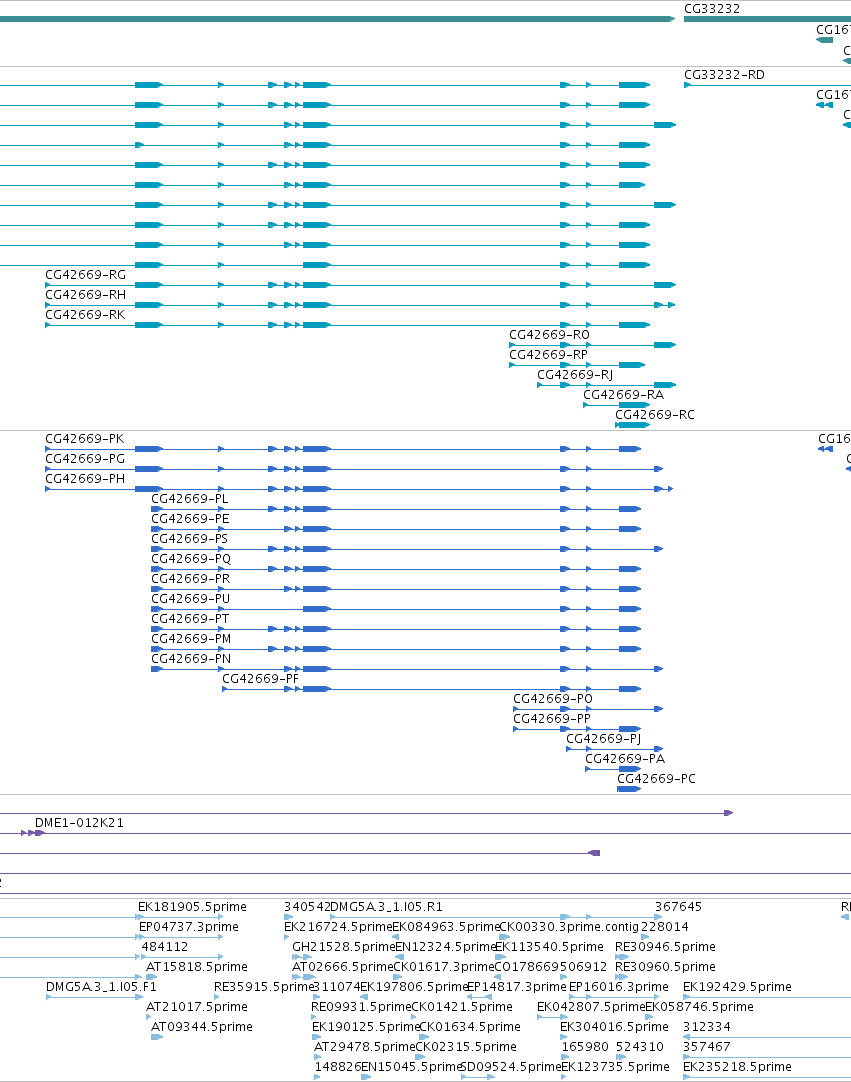This screenshot has width=851, height=1082.
Task: Select transcript CG42669-RH label
Action: pyautogui.click(x=86, y=295)
